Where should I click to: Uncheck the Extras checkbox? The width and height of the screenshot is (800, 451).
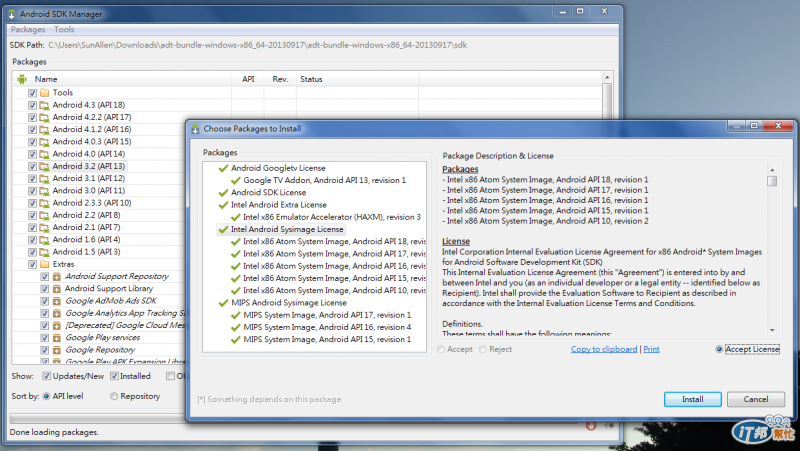33,264
